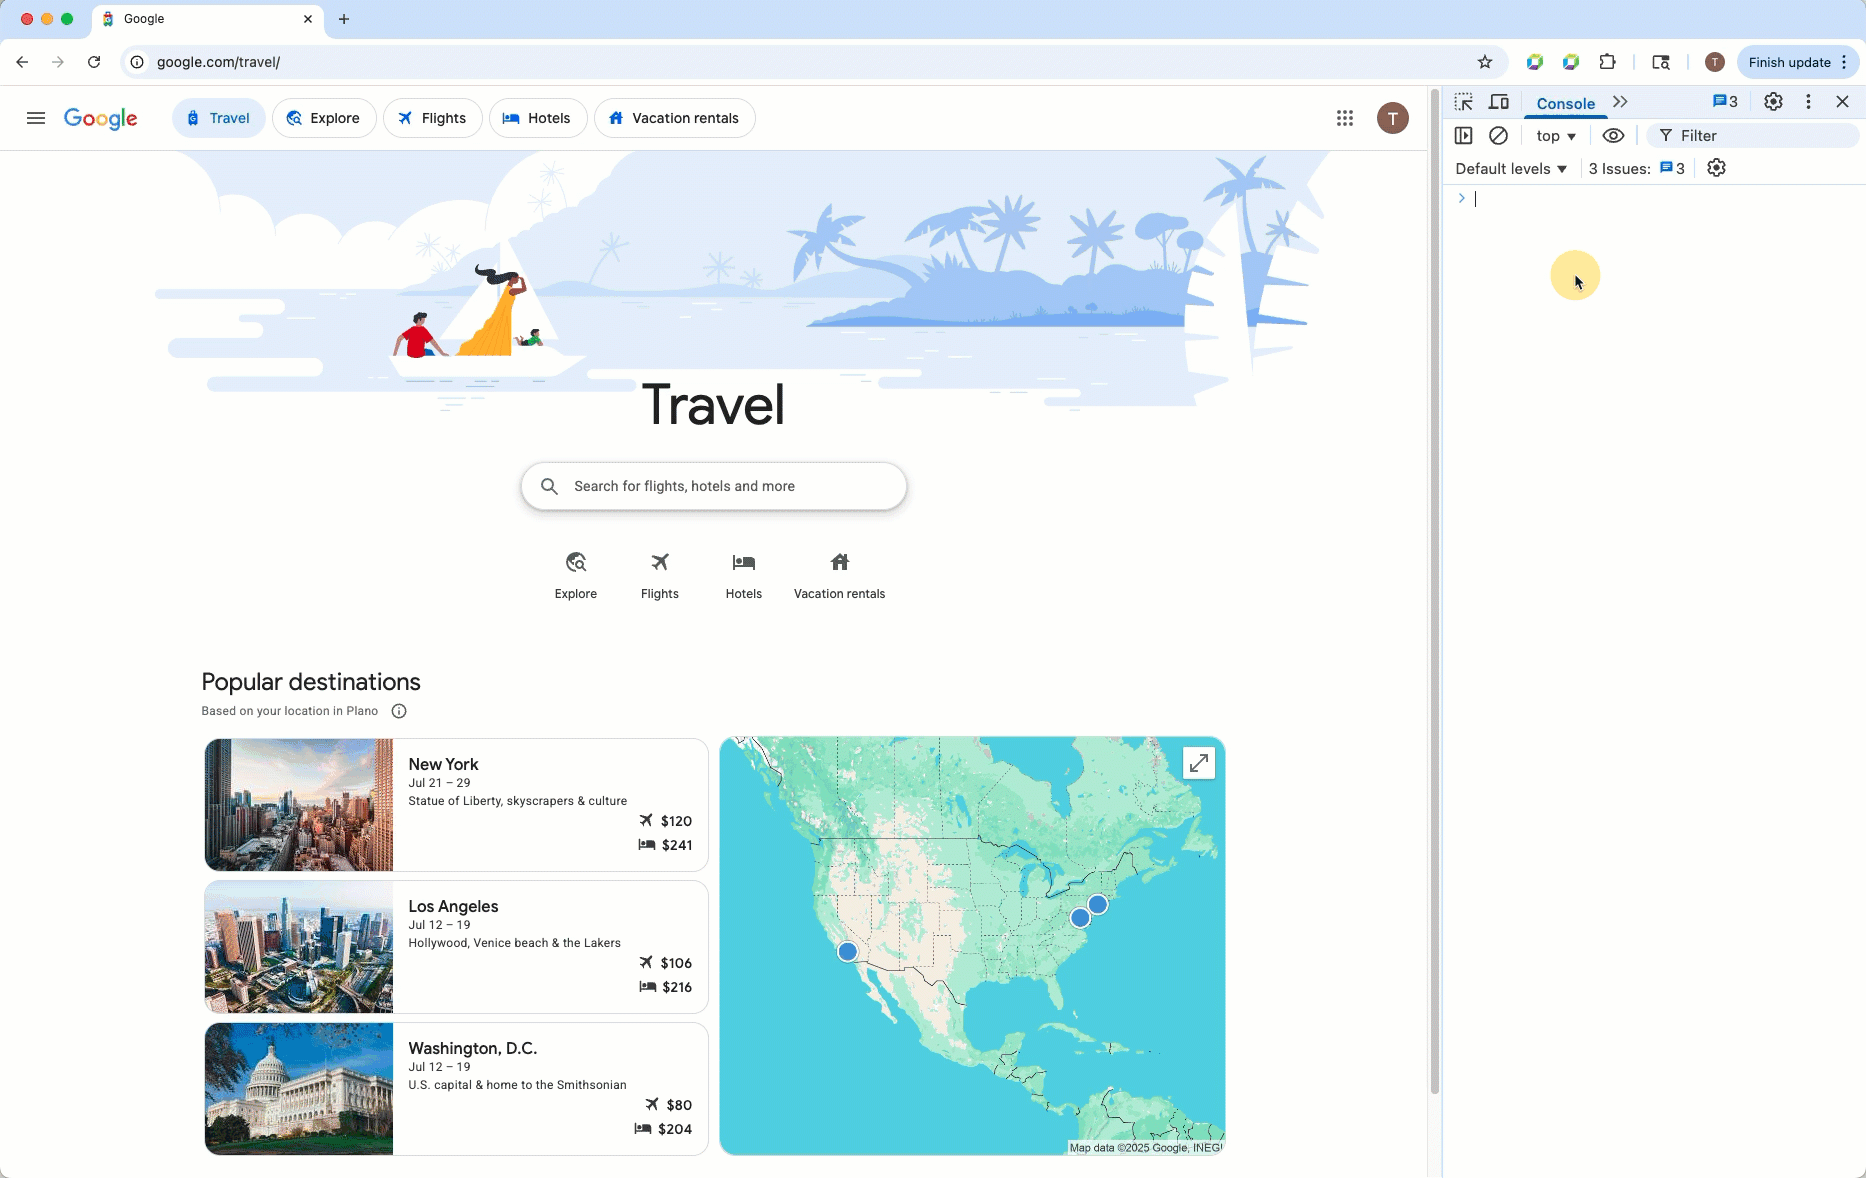Reload the page
Screen dimensions: 1866x1178
pos(94,62)
